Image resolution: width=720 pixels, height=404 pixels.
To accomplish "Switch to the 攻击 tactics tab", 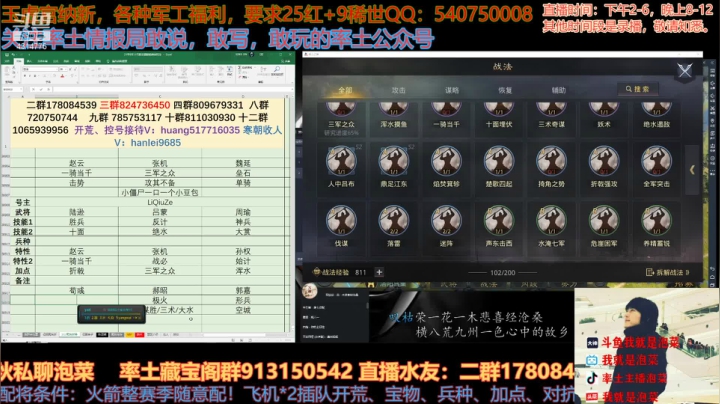I will (x=399, y=90).
